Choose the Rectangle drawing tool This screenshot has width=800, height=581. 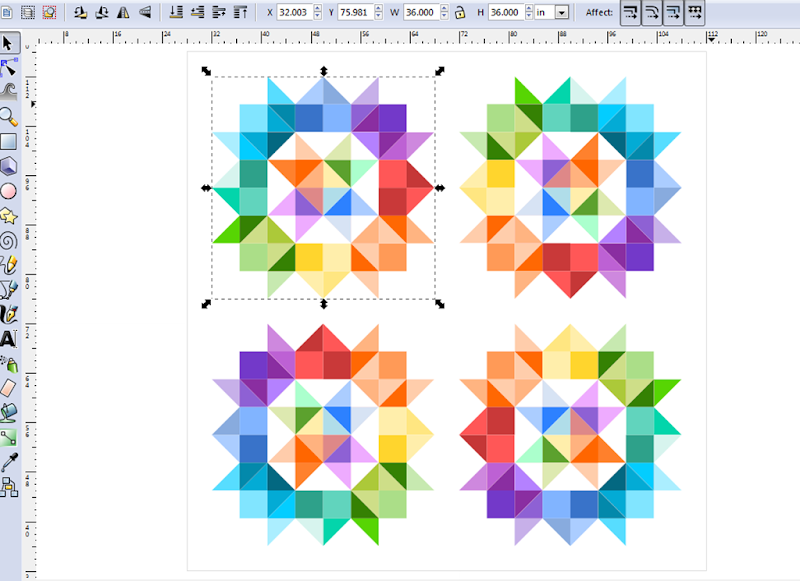click(9, 141)
